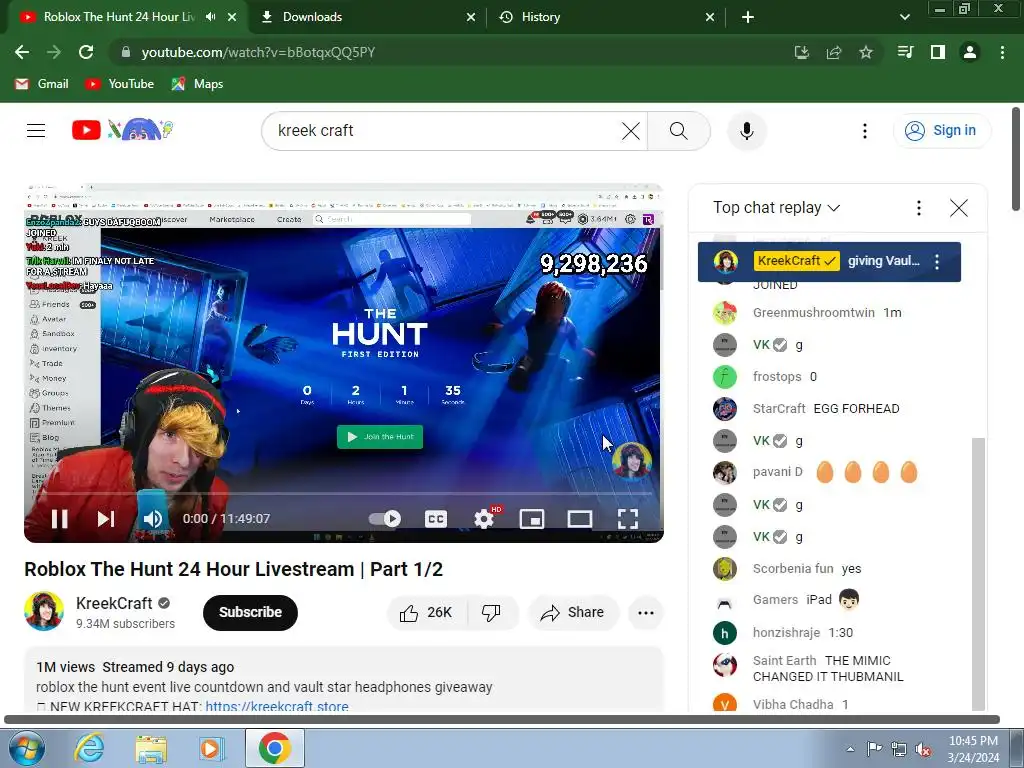Search with your voice microphone
1024x768 pixels.
pos(746,131)
